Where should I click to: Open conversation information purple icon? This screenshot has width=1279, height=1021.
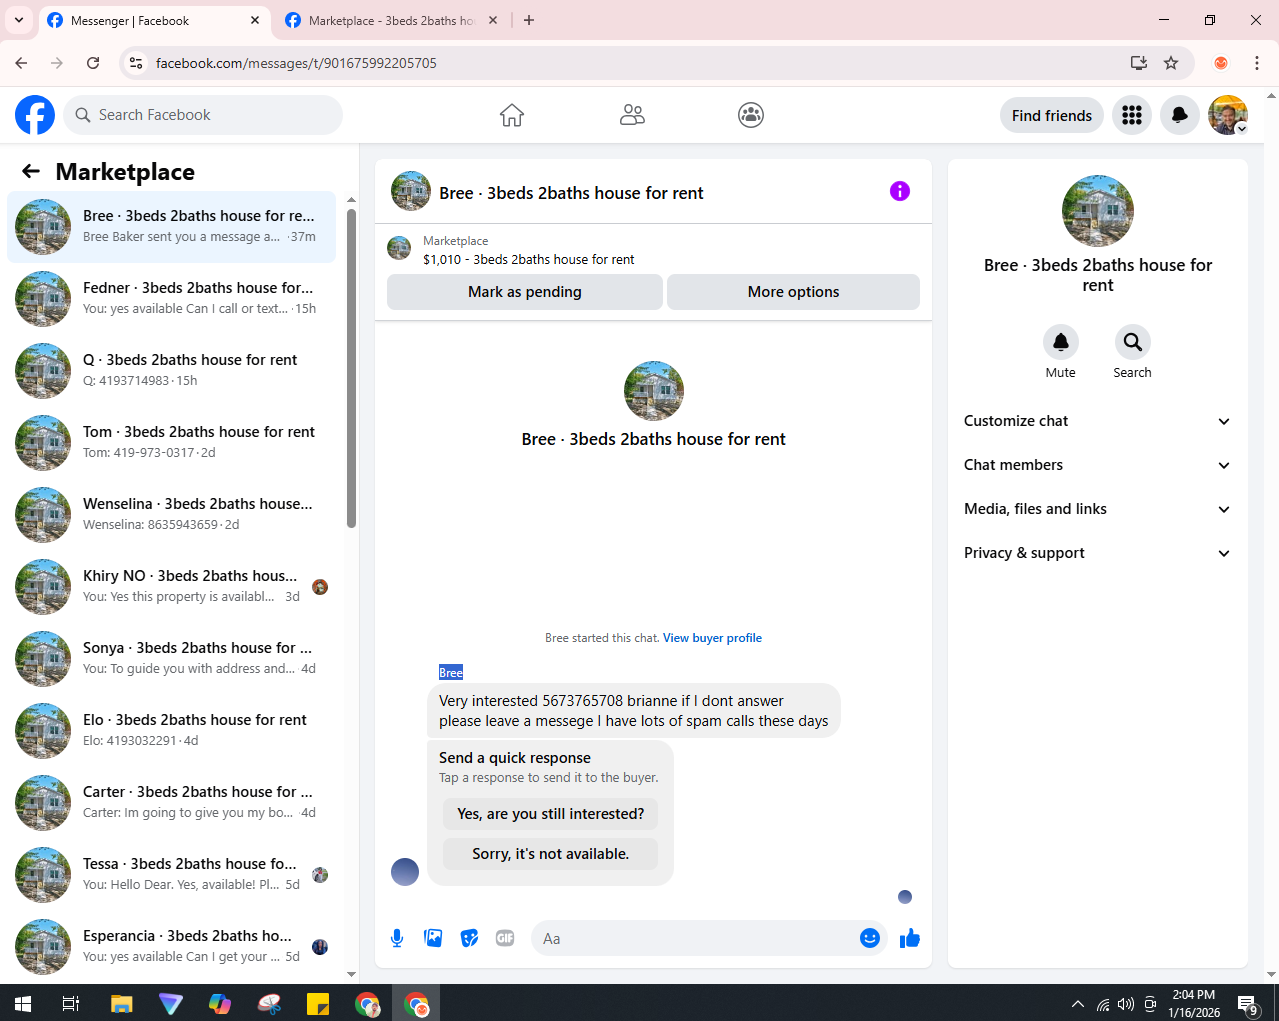900,191
